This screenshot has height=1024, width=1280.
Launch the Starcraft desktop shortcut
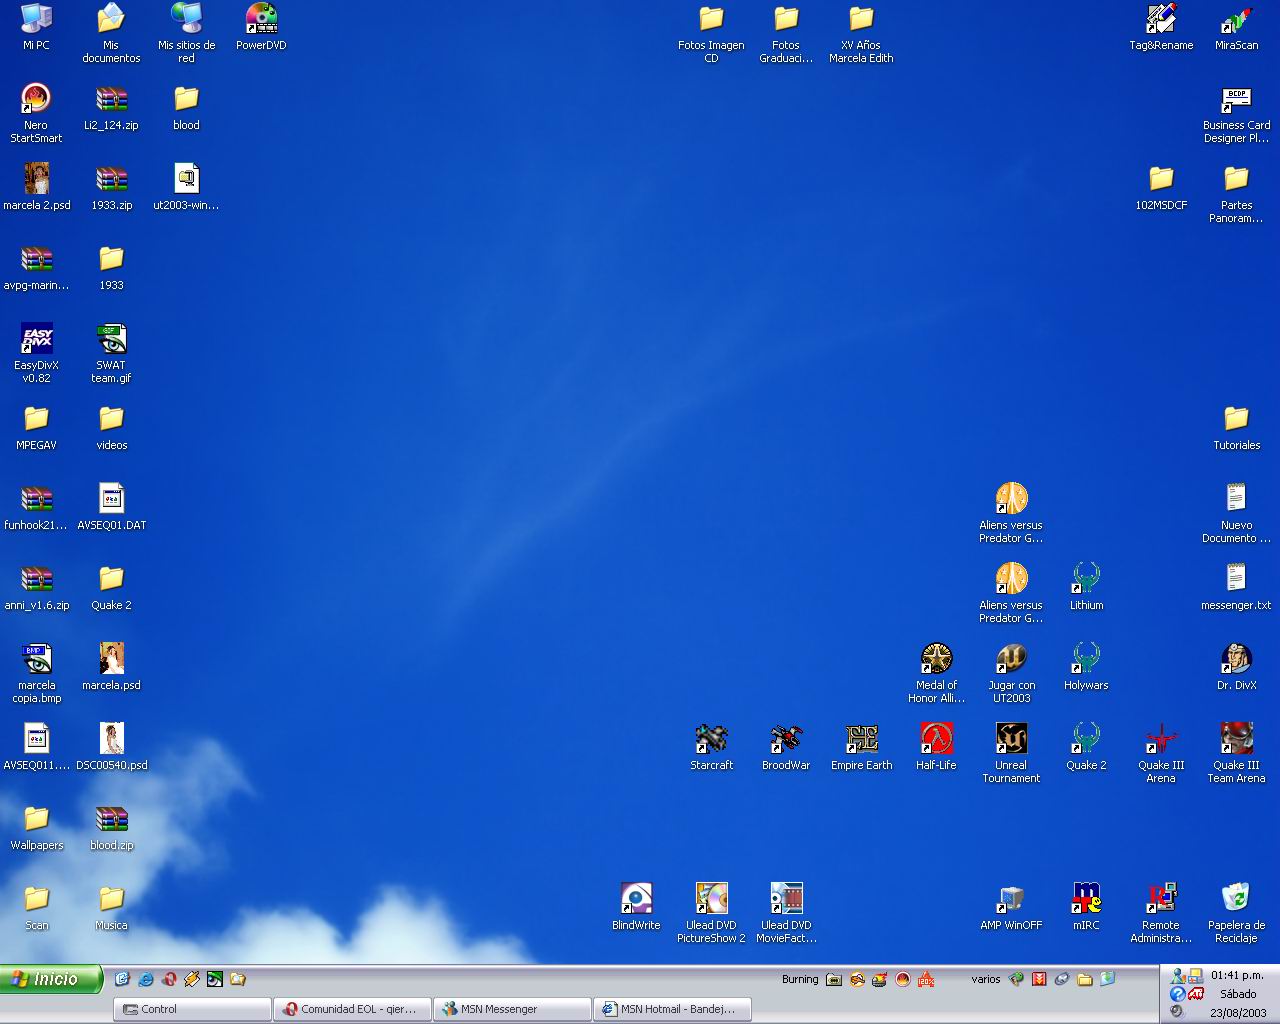pos(711,738)
